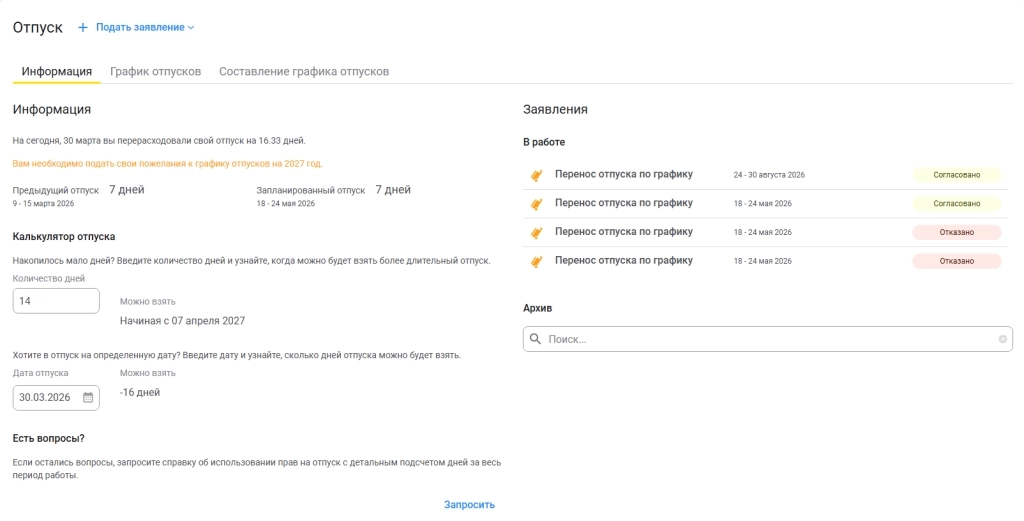Screen dimensions: 1024x521
Task: Open the Составление графика отпусков tab
Action: [x=304, y=71]
